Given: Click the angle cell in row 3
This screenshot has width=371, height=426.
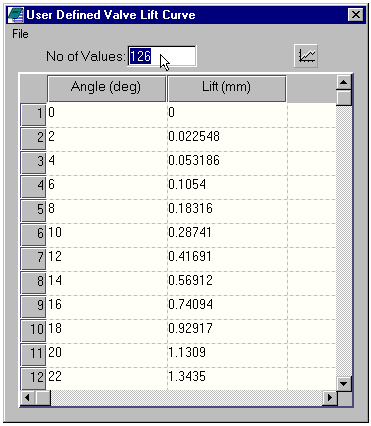Looking at the screenshot, I should [107, 162].
